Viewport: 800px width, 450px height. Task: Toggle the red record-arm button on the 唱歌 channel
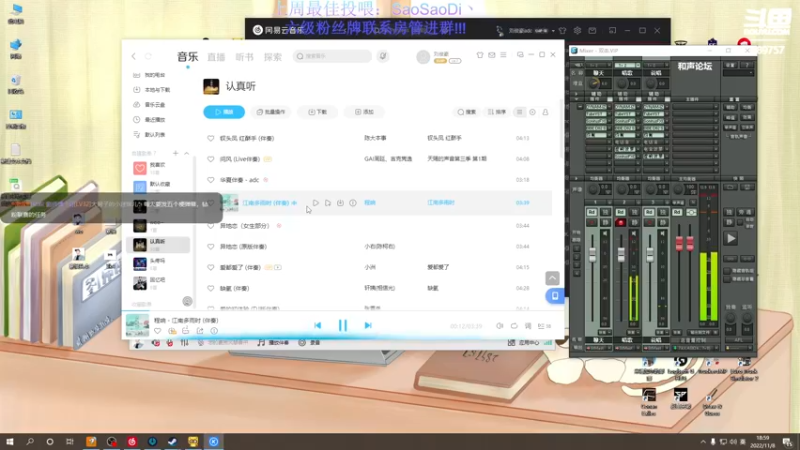620,222
